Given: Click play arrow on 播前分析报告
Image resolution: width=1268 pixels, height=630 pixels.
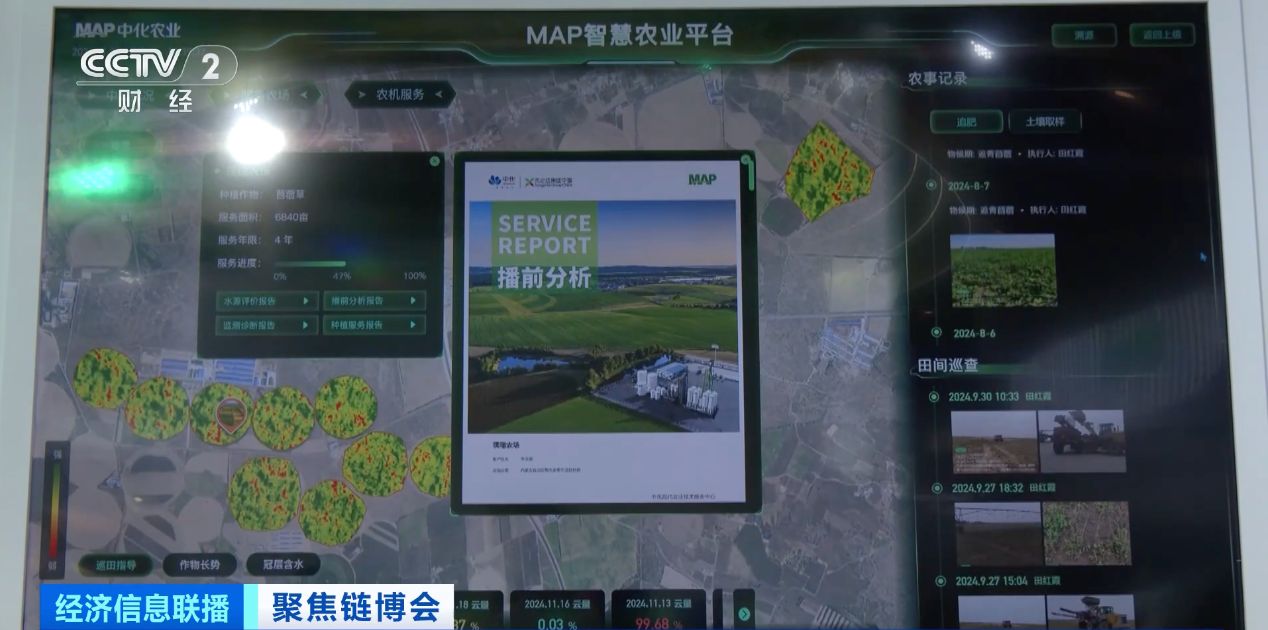Looking at the screenshot, I should 413,301.
